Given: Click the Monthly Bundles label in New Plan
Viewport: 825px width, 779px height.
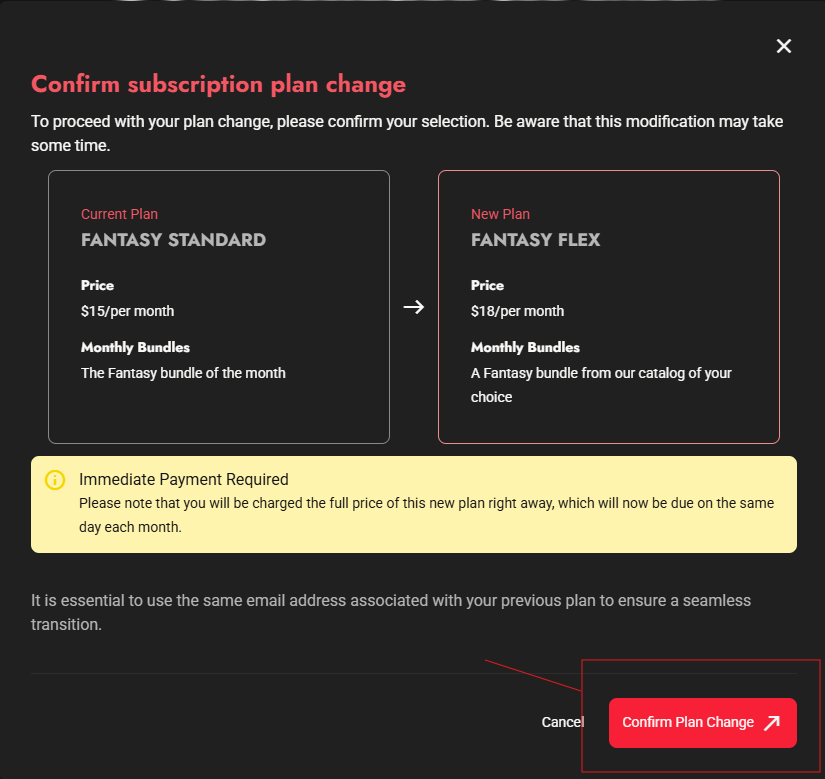Looking at the screenshot, I should pos(525,347).
